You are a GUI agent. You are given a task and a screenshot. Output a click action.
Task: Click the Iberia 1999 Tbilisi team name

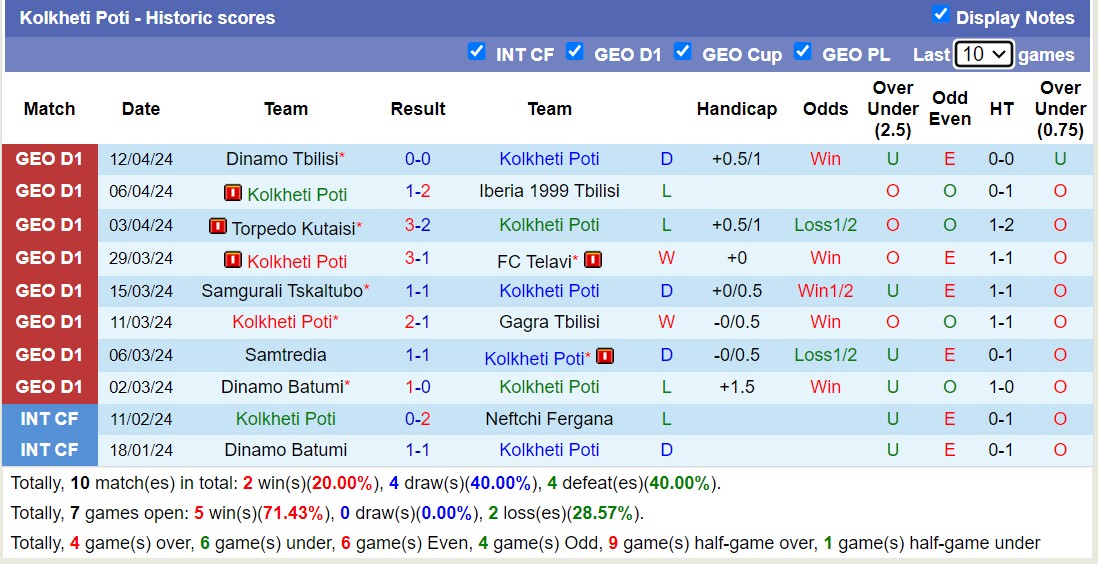[549, 191]
